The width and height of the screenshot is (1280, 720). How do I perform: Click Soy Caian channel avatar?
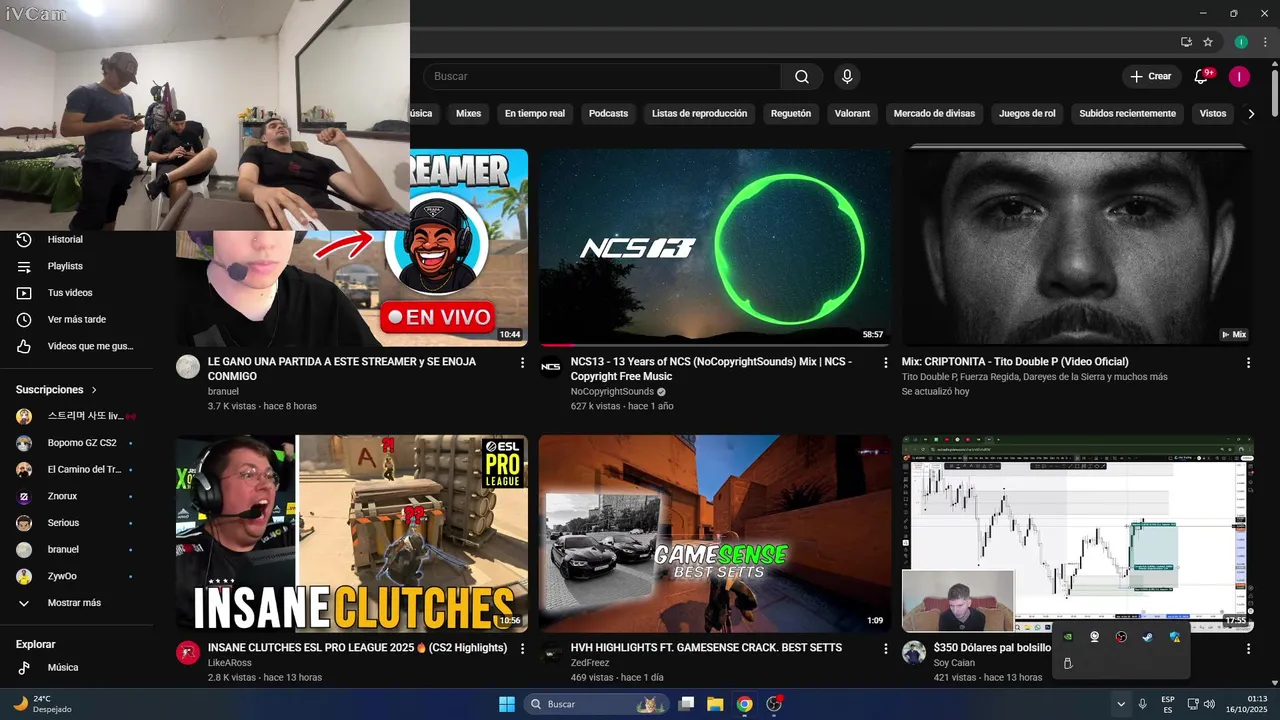click(x=914, y=653)
